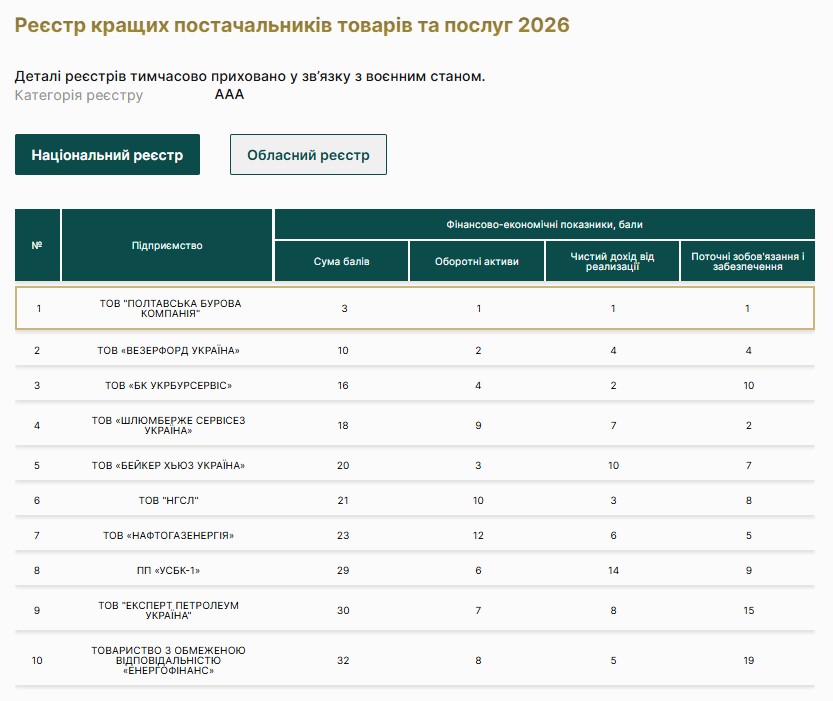Open the Національний реєстр tab
Viewport: 833px width, 701px height.
pos(107,155)
